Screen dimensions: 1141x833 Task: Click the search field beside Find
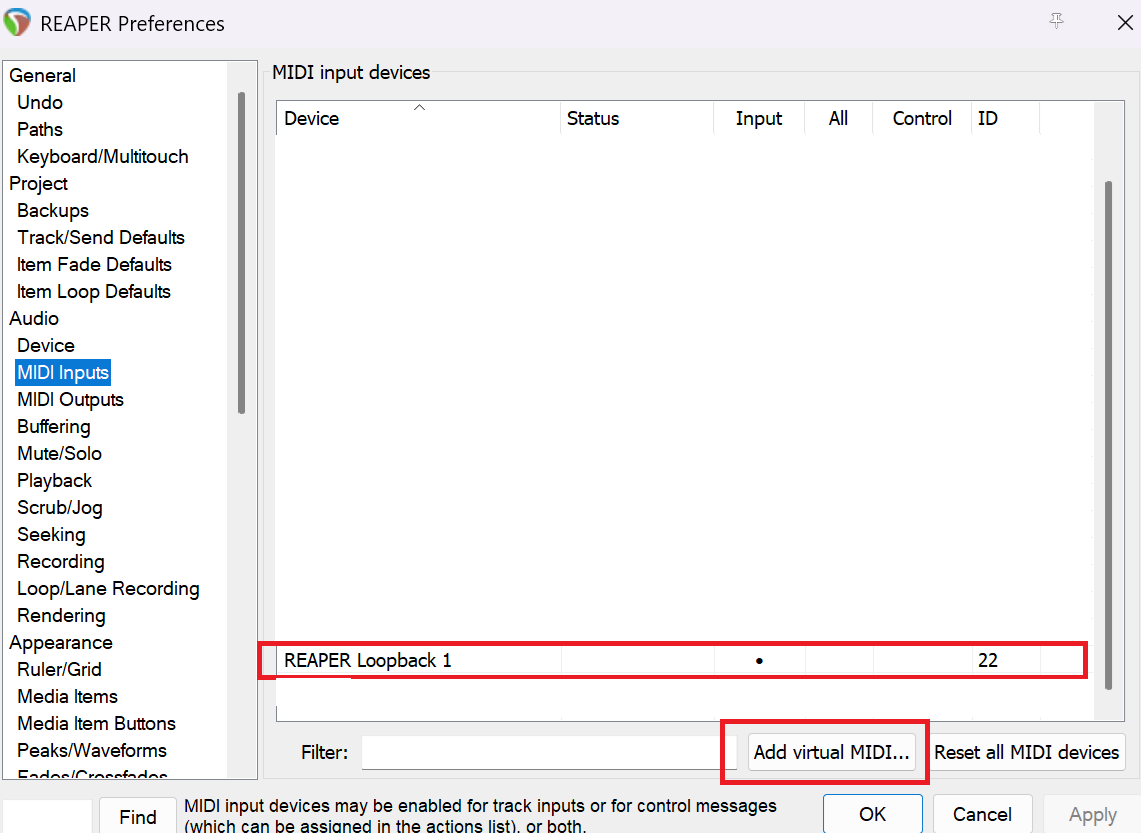(x=47, y=816)
